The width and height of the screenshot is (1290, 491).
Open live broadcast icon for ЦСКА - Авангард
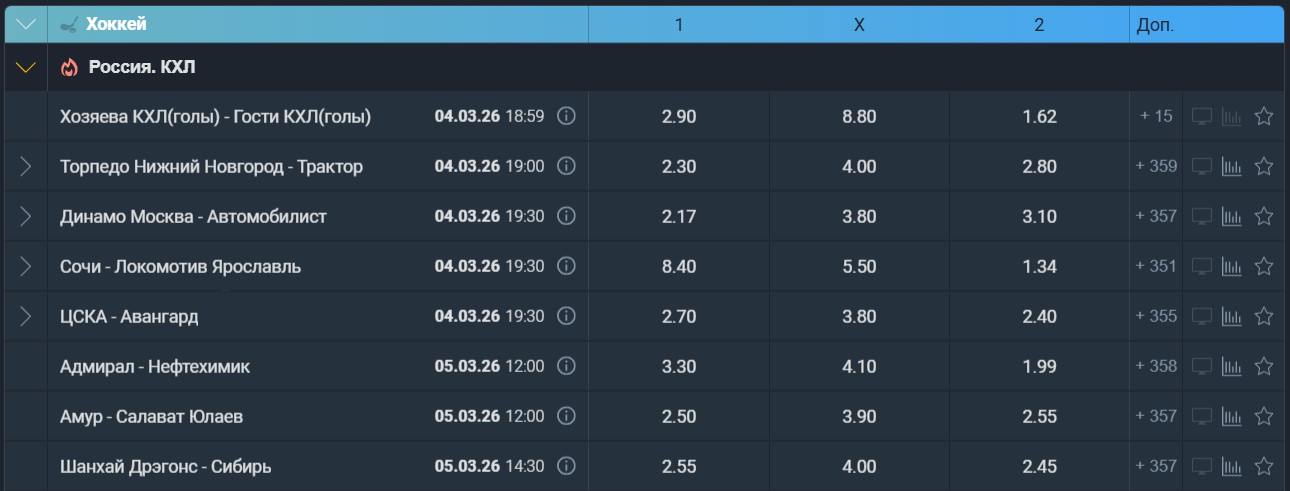(x=1202, y=316)
